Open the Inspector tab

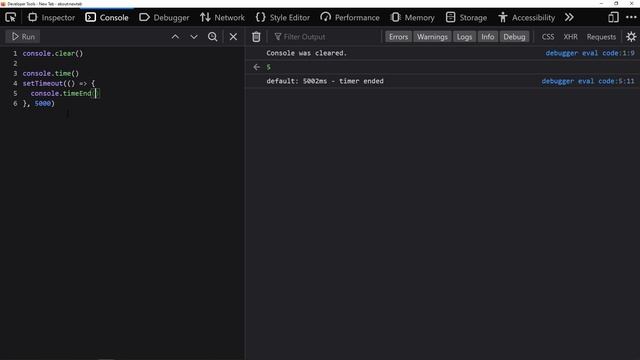point(51,18)
